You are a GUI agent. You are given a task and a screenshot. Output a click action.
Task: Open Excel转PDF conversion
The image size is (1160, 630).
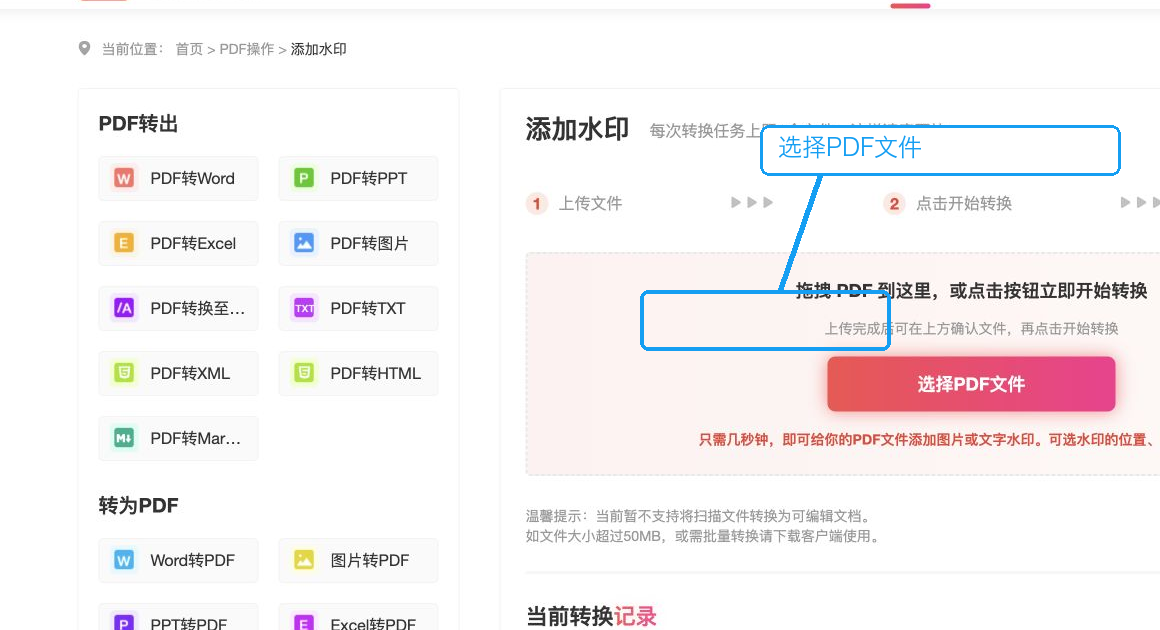click(358, 617)
